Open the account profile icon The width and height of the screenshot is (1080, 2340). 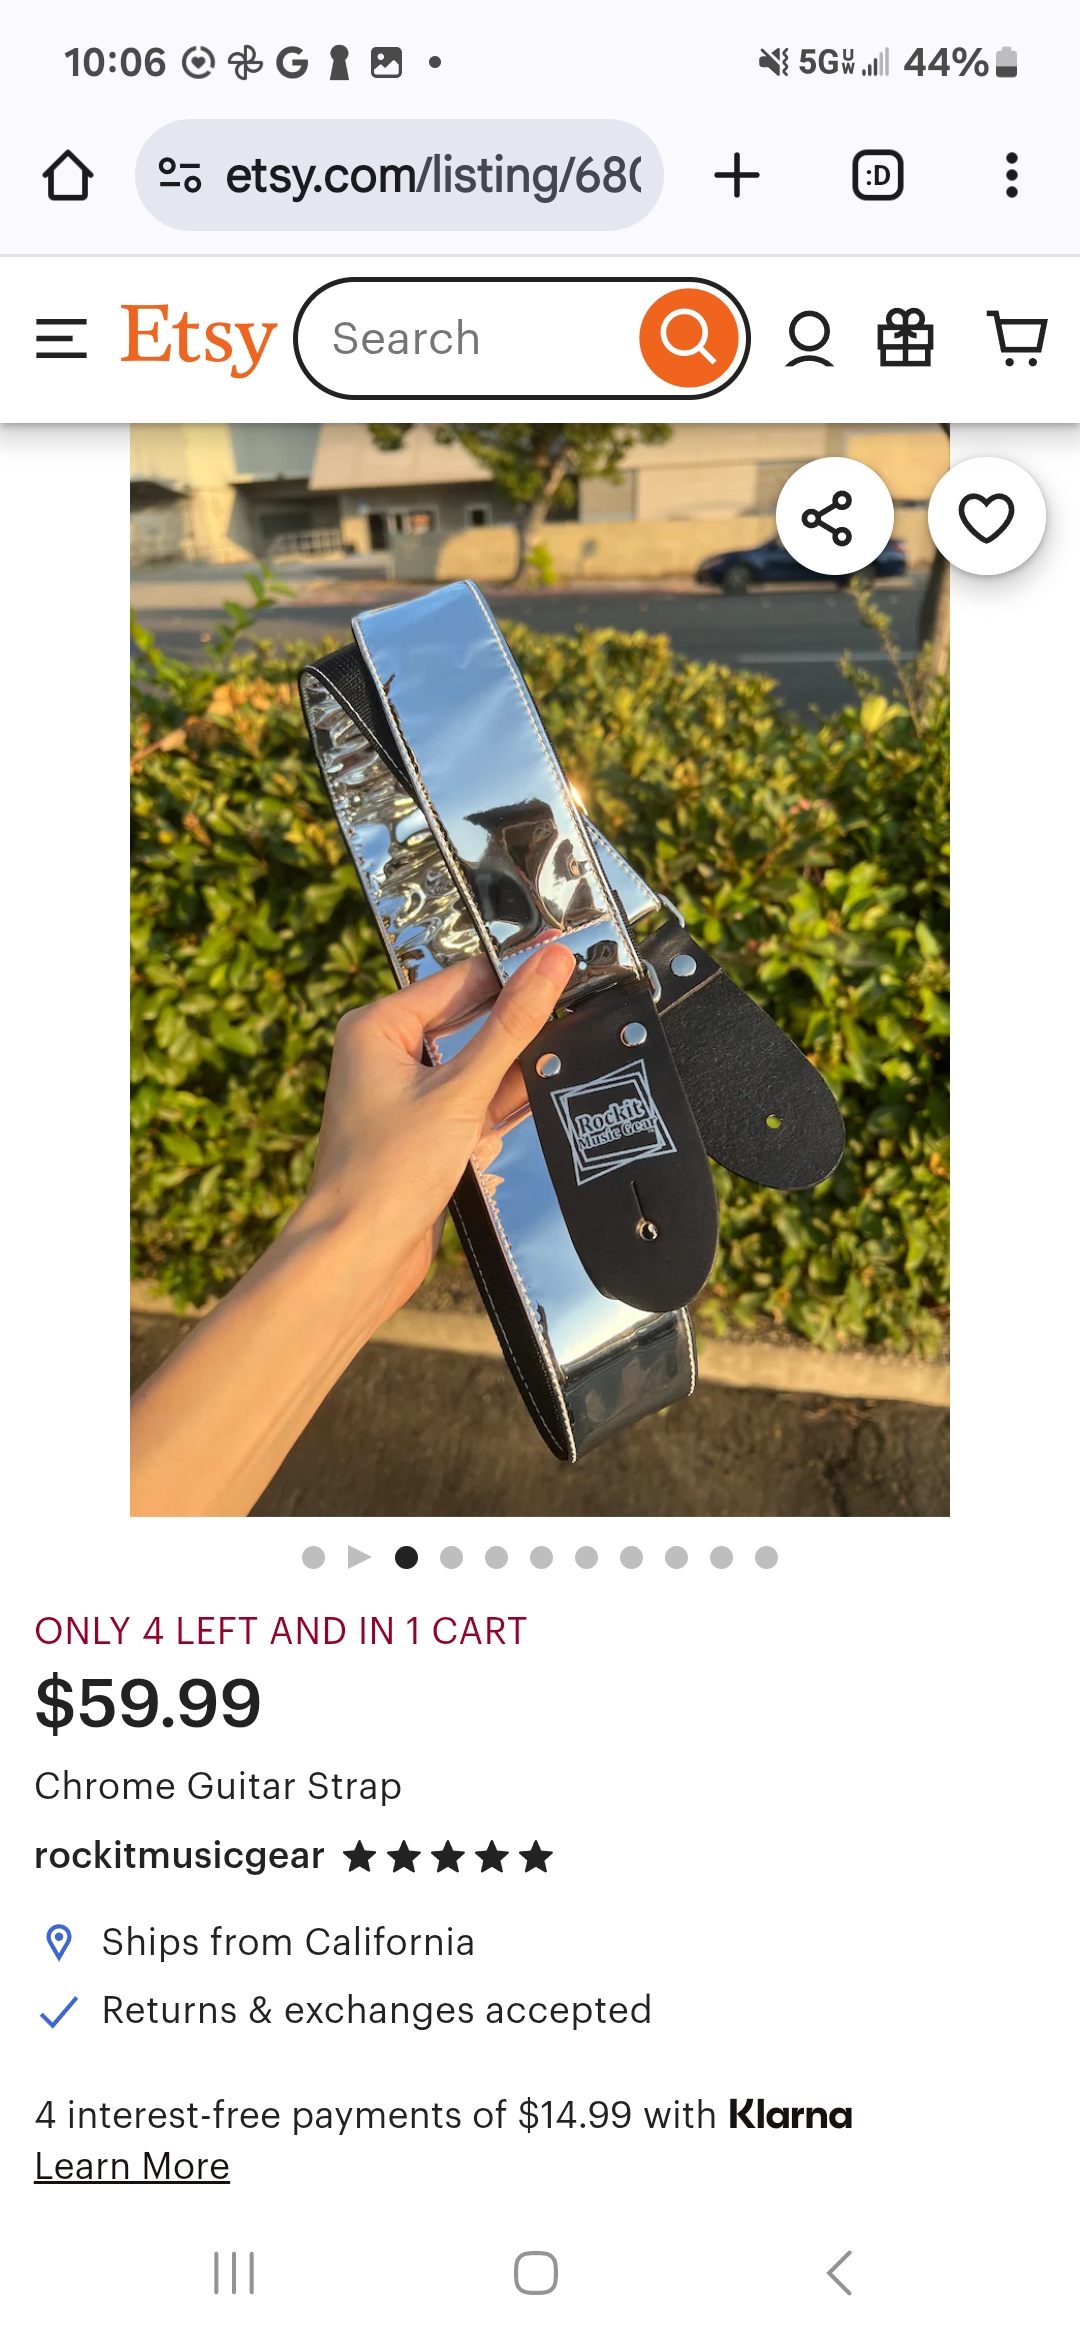[809, 338]
